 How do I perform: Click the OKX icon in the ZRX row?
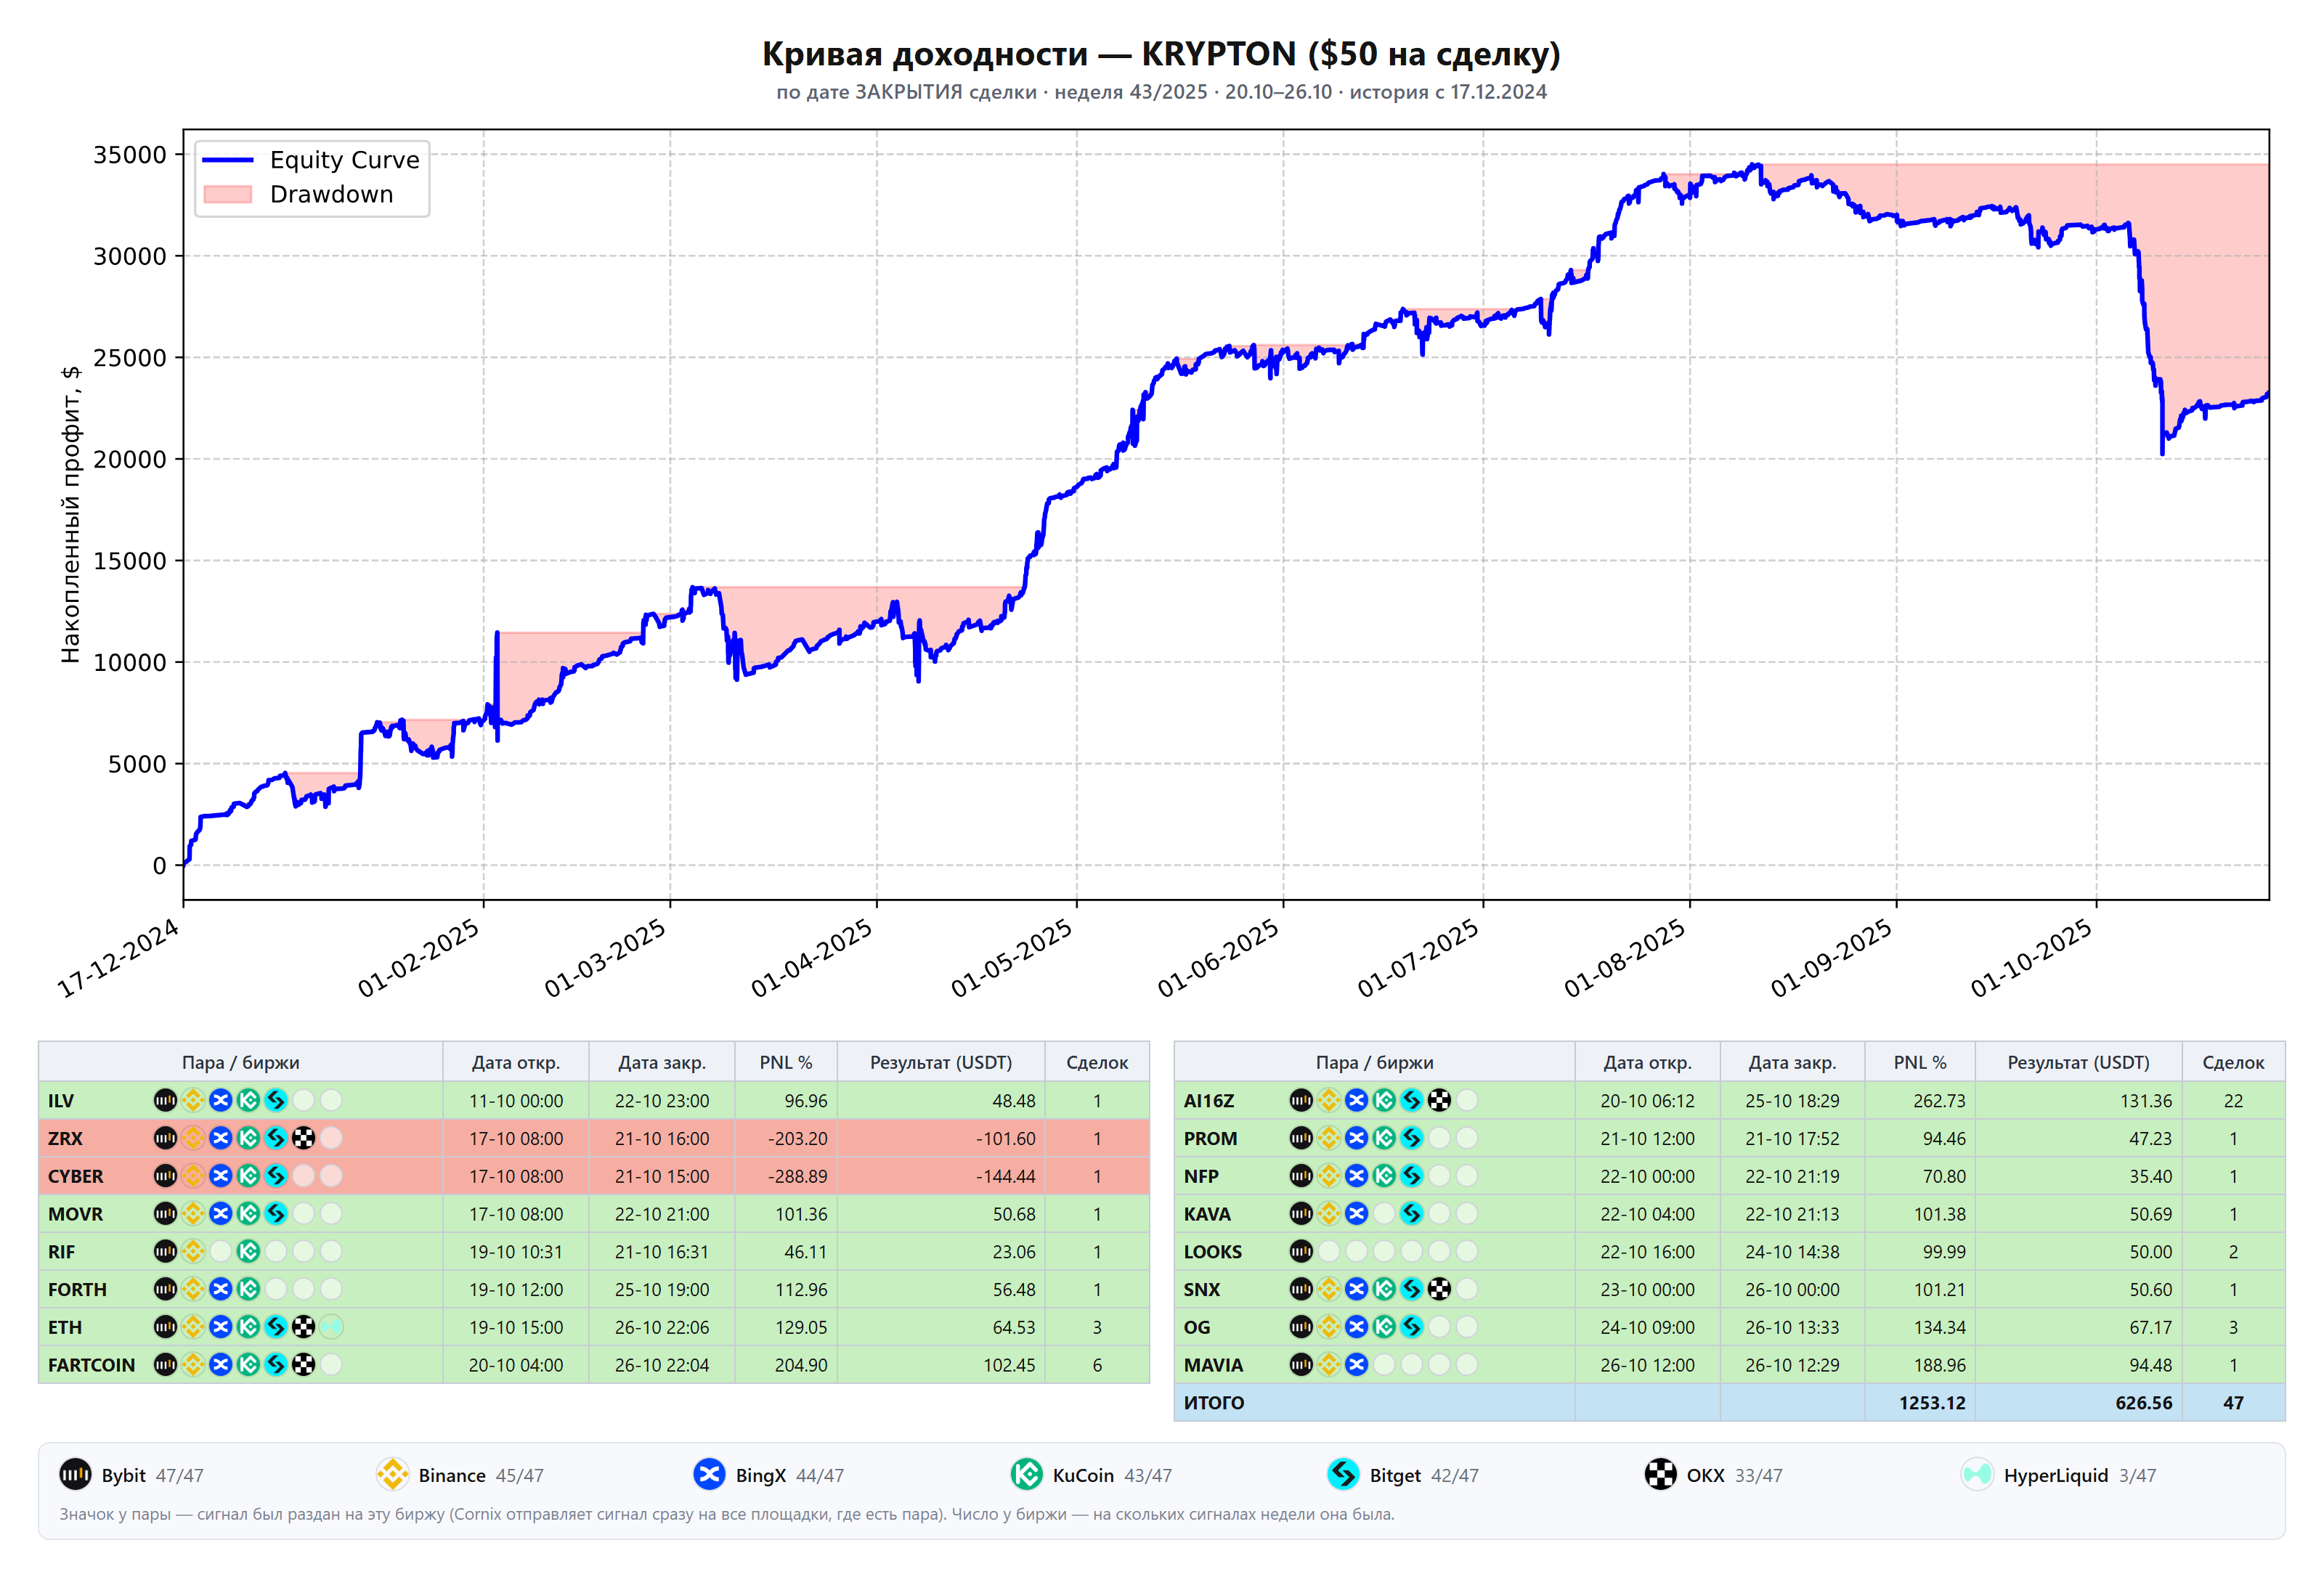click(304, 1138)
